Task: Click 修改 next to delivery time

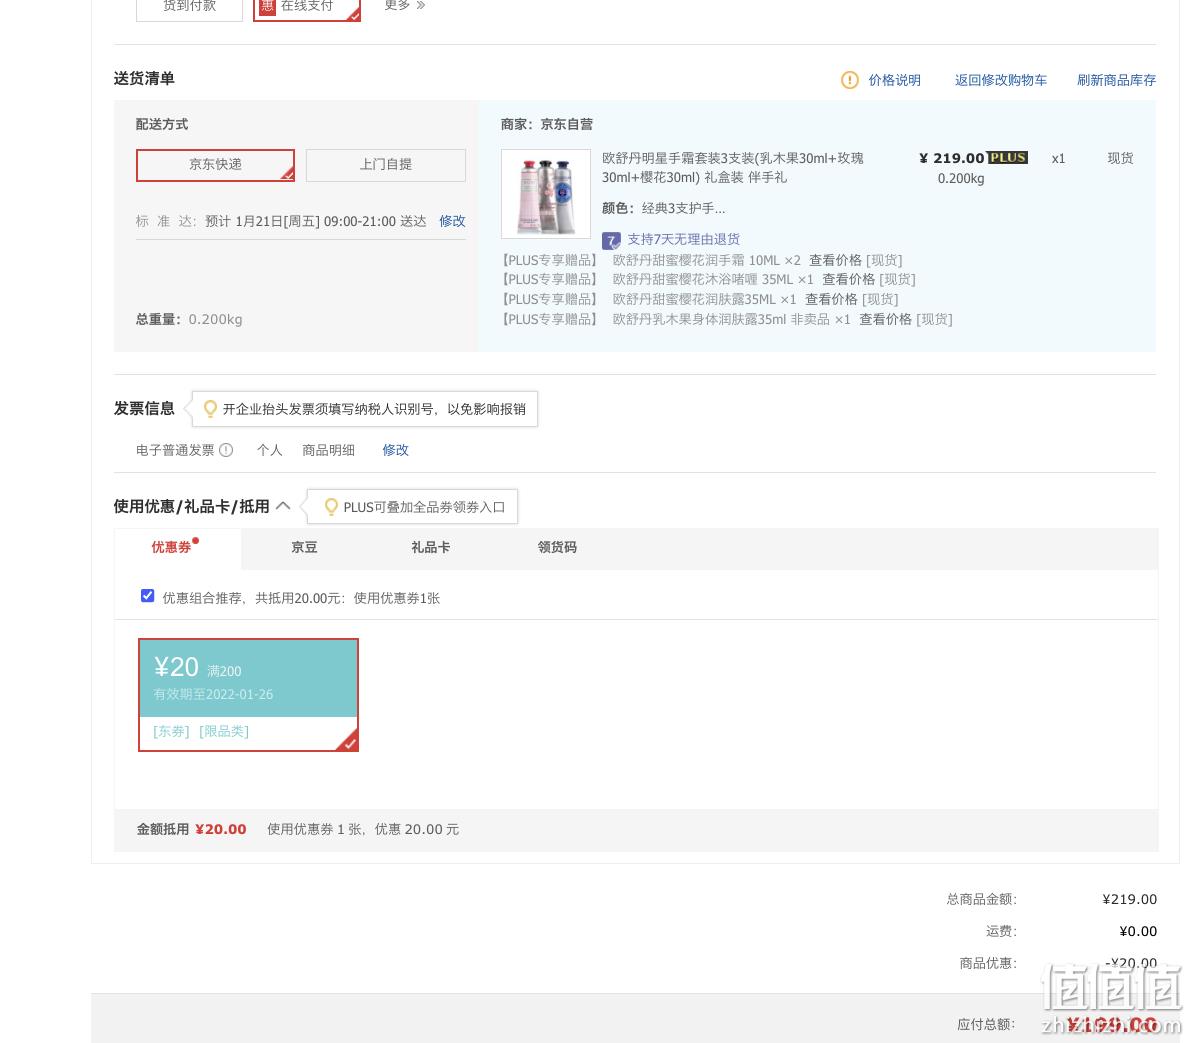Action: pos(452,221)
